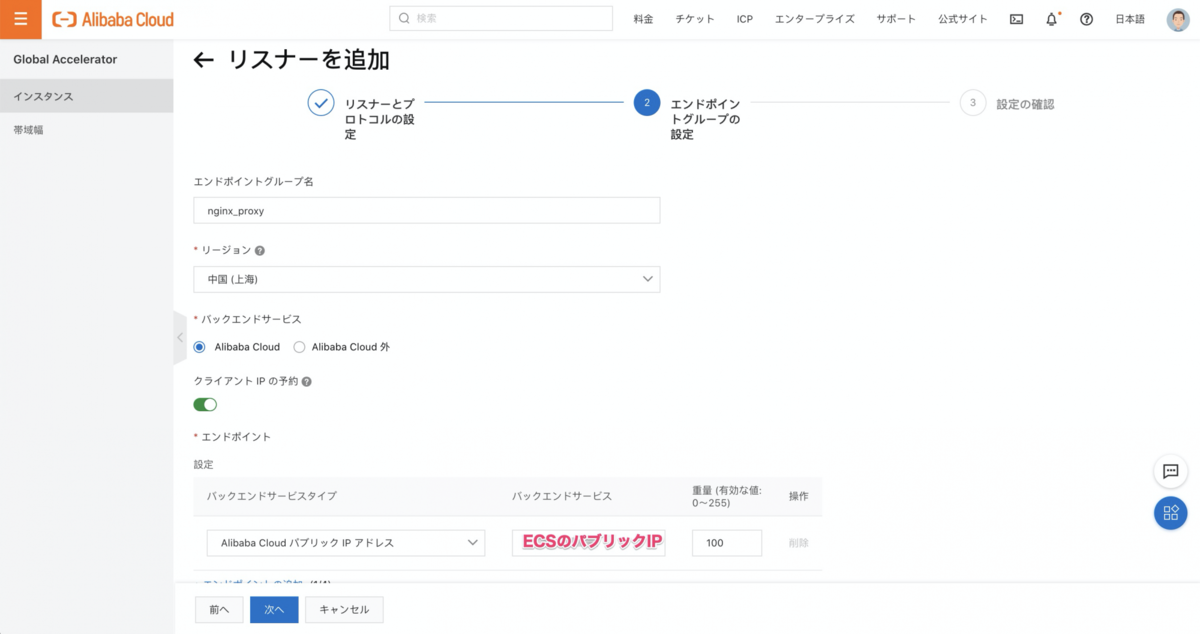Screen dimensions: 1200x634
Task: Click the help icon next to リージョン
Action: click(260, 251)
